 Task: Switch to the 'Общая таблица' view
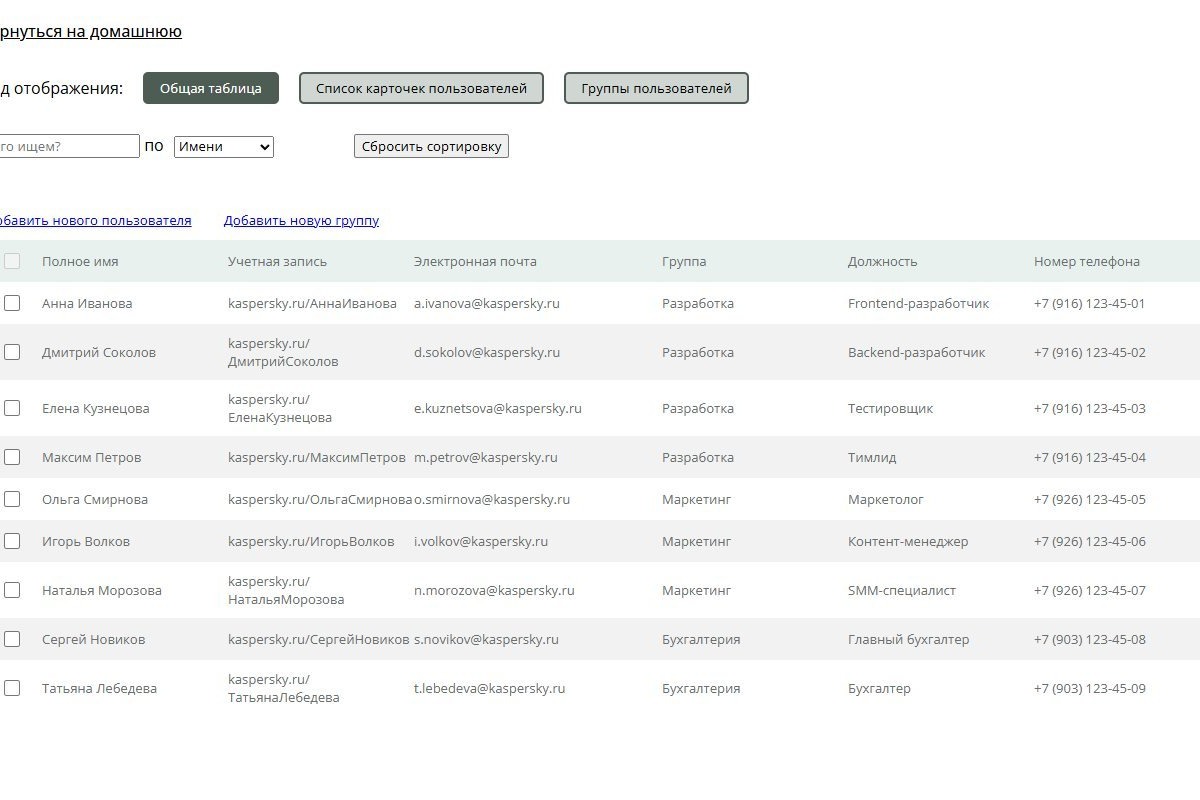coord(211,88)
